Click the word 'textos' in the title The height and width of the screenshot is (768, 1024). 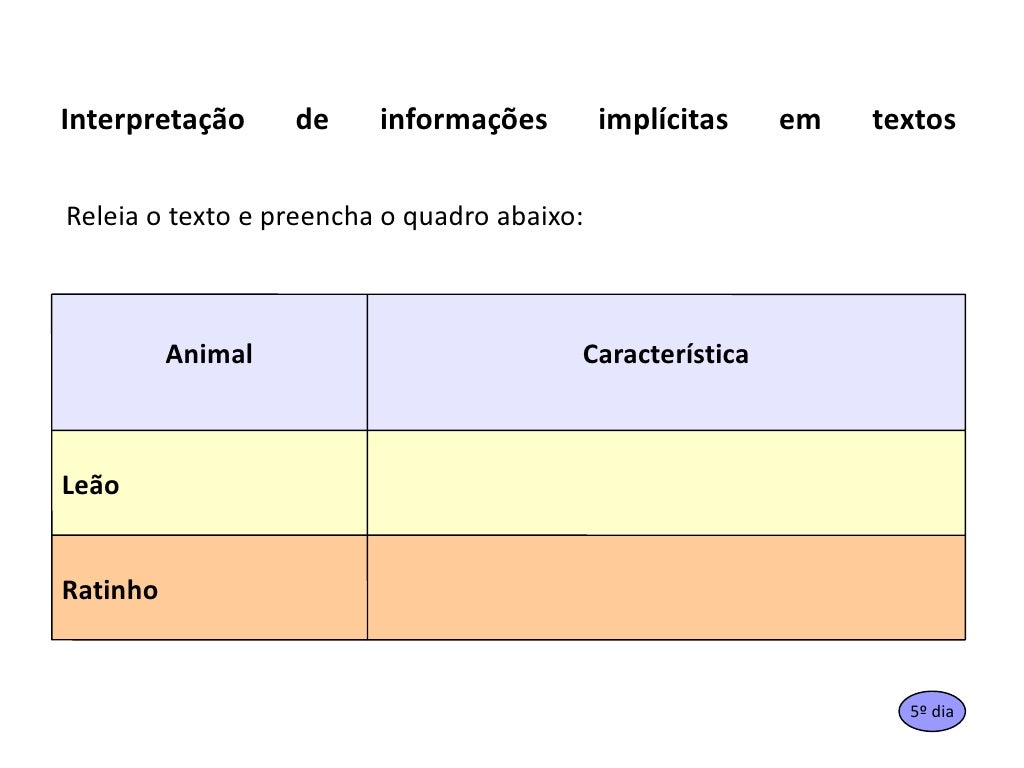tap(914, 120)
